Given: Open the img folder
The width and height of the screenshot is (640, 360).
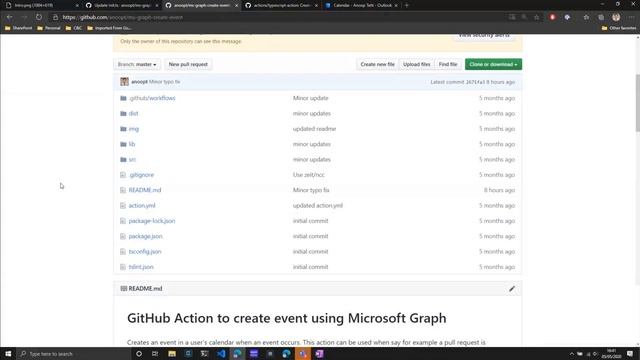Looking at the screenshot, I should [134, 129].
